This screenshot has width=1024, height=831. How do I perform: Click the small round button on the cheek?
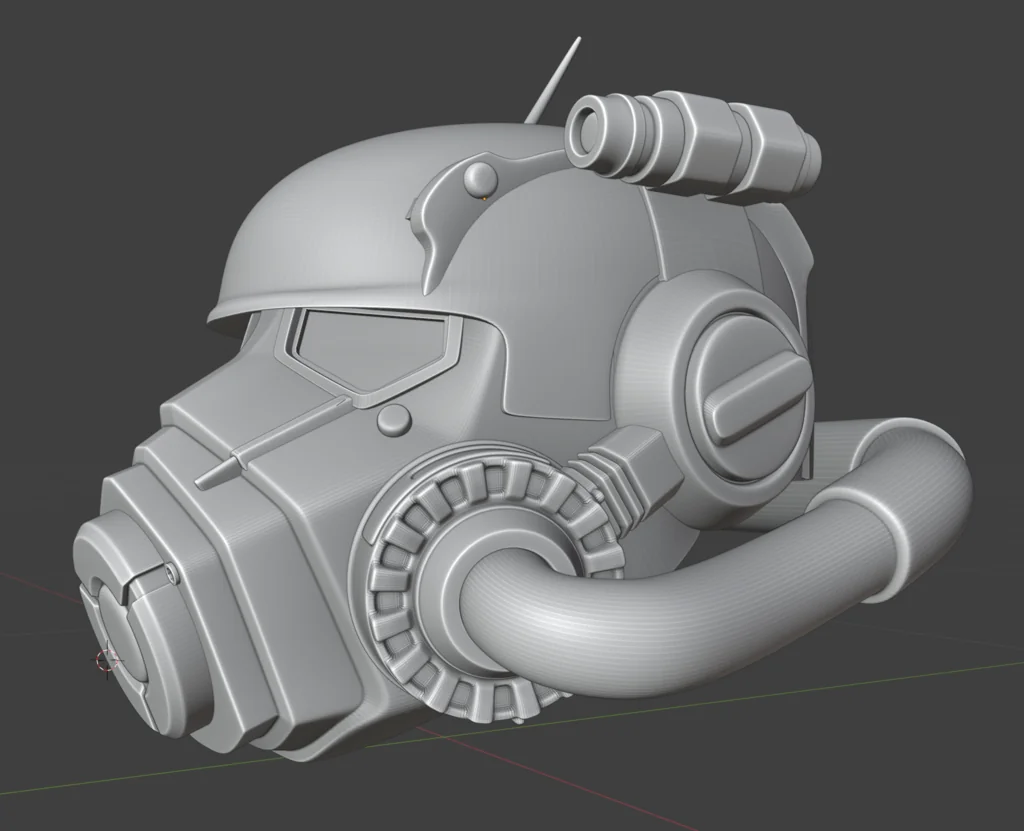pyautogui.click(x=395, y=420)
